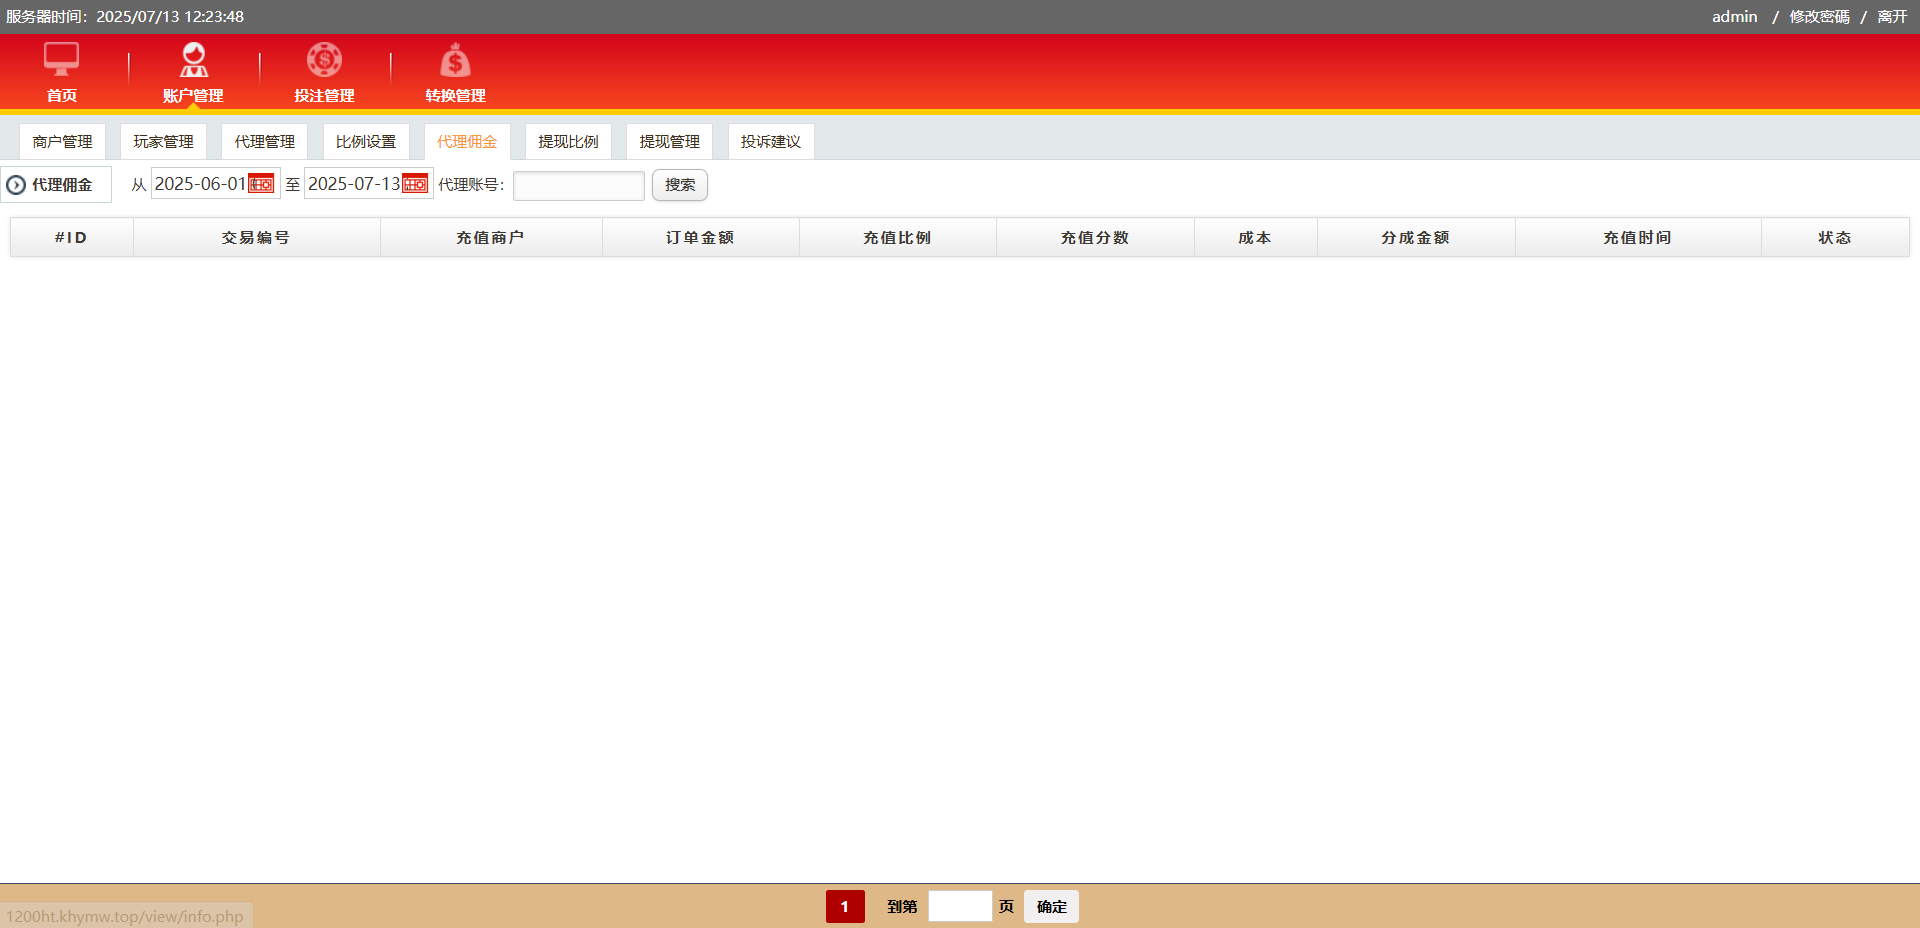1920x928 pixels.
Task: Open the 投诉建议 tab
Action: 770,142
